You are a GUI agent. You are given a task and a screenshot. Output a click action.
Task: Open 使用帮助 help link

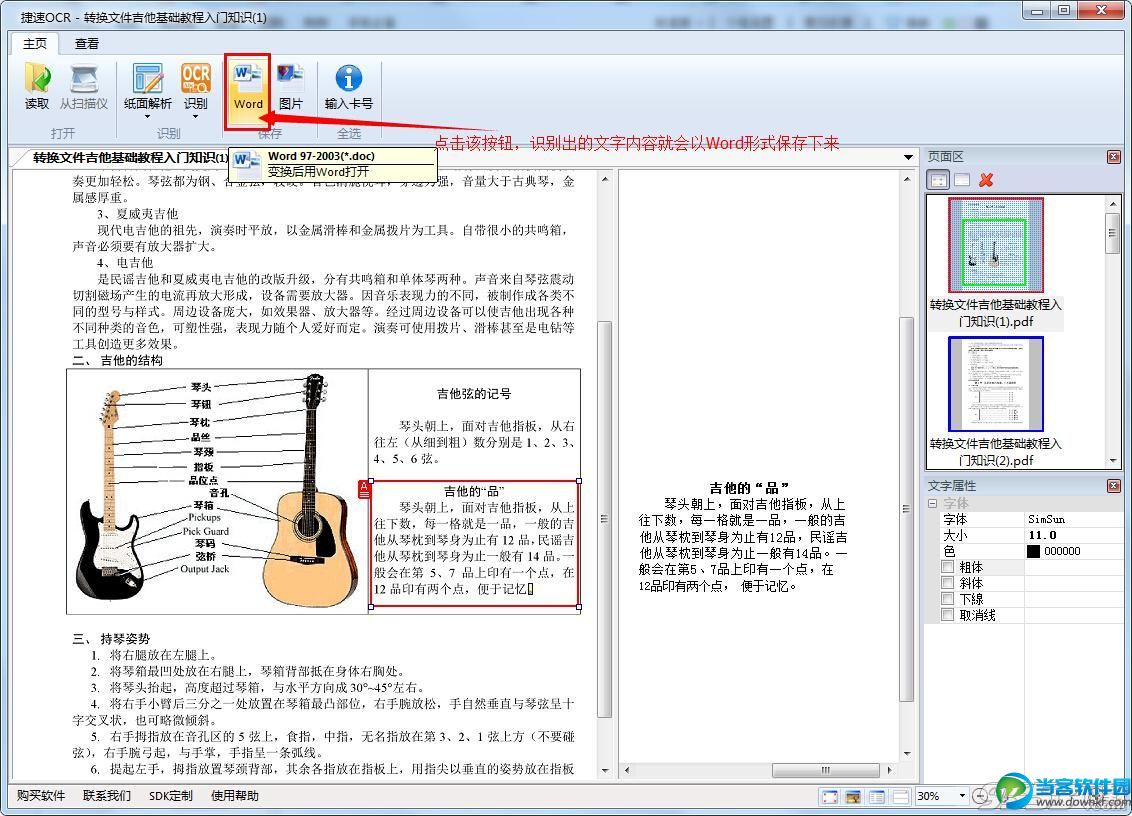[234, 796]
